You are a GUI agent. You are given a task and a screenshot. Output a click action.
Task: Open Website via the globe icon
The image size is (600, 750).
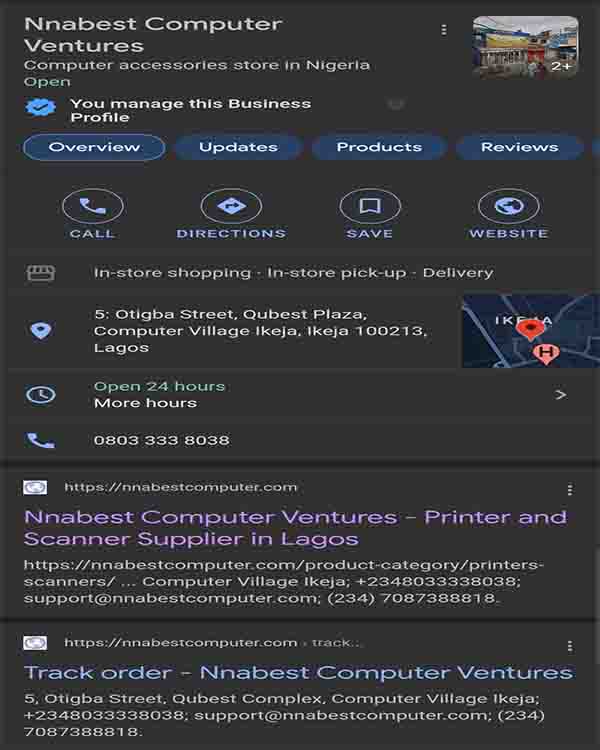coord(509,206)
